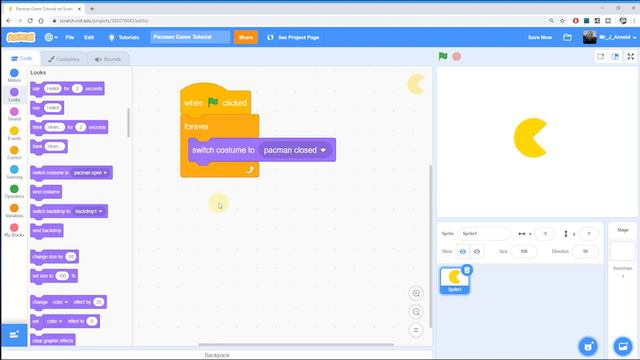Open the Control blocks category

tap(14, 153)
